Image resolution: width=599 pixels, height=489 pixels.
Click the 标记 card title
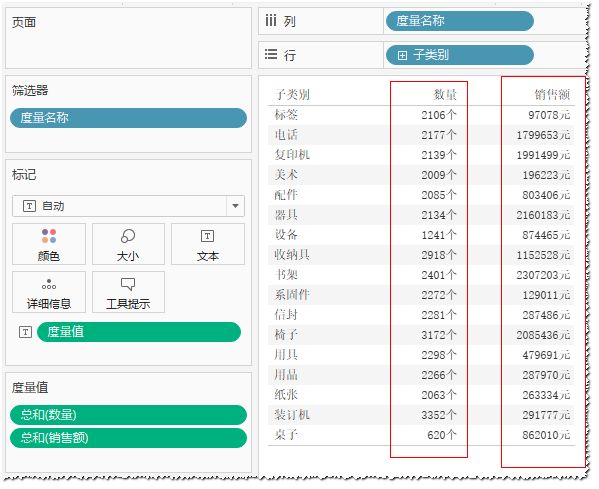[x=24, y=175]
